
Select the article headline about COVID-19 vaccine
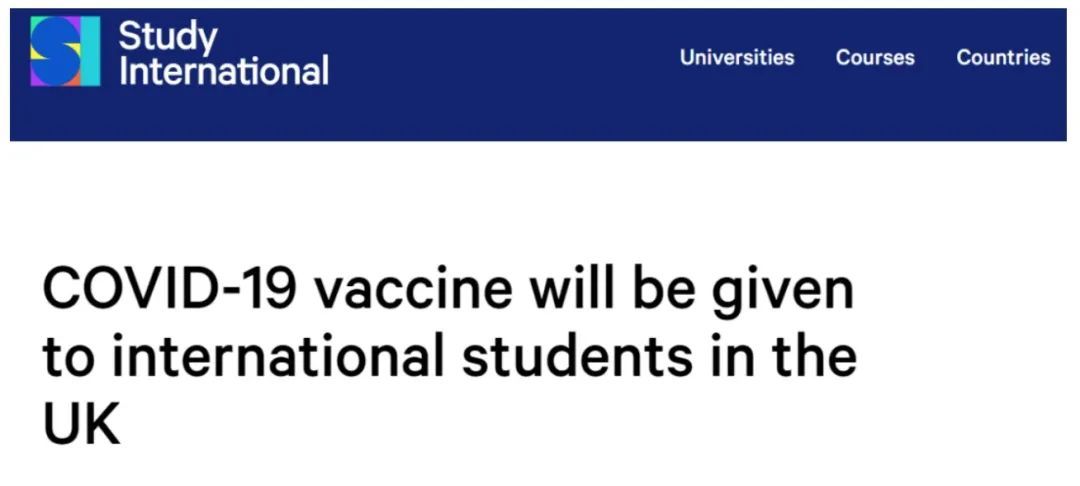(449, 357)
